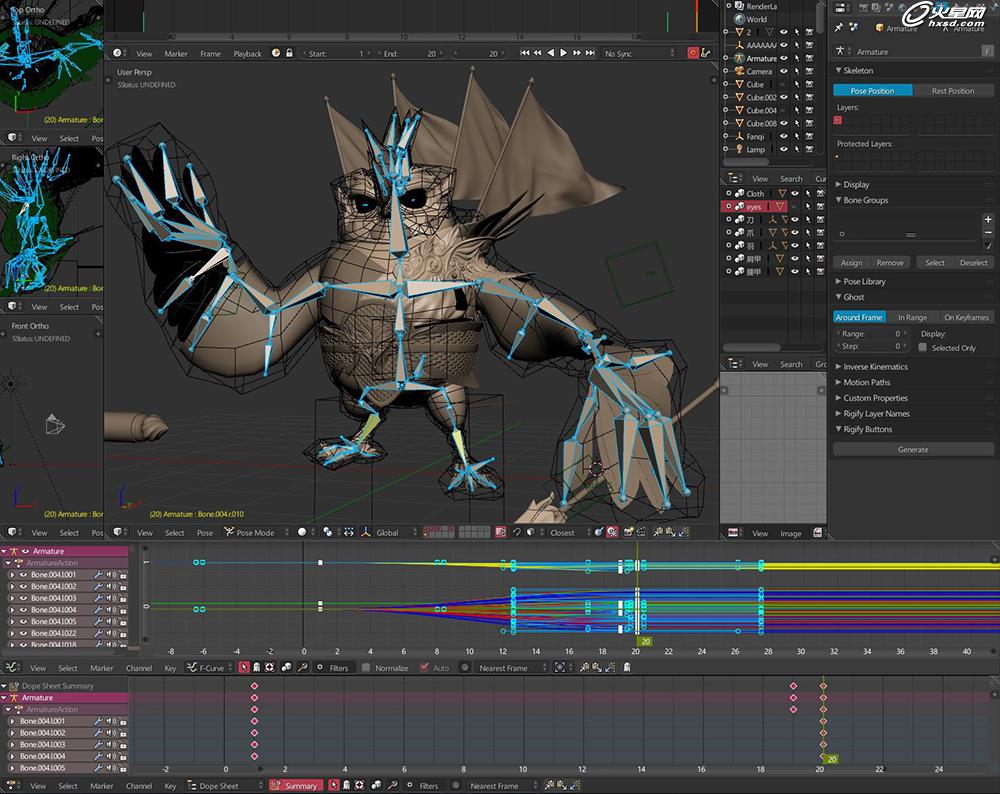Viewport: 1000px width, 794px height.
Task: Open the timeline Frame menu
Action: 210,54
